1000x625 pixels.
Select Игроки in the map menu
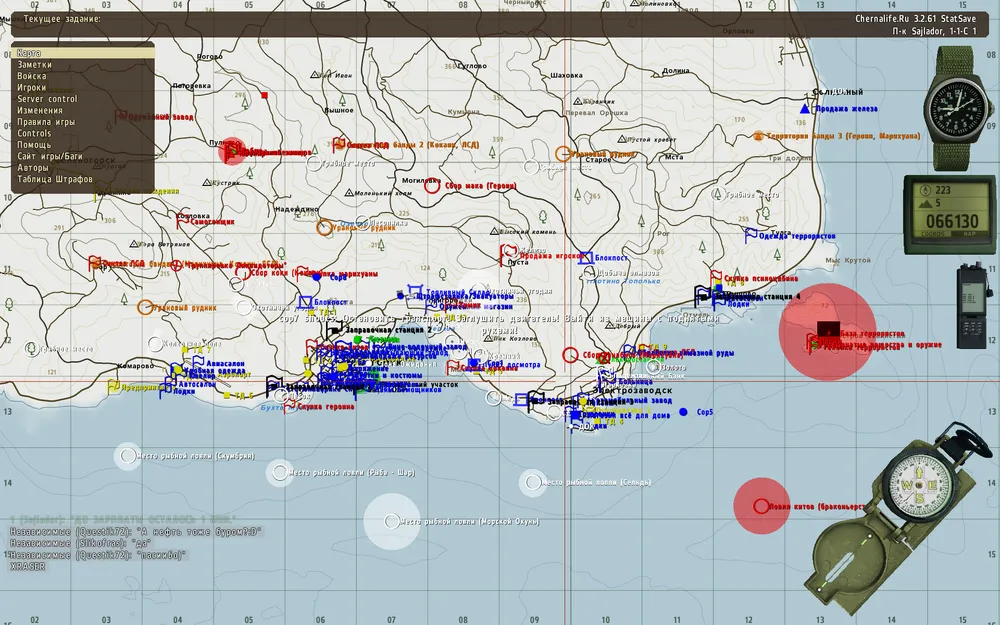(x=32, y=88)
